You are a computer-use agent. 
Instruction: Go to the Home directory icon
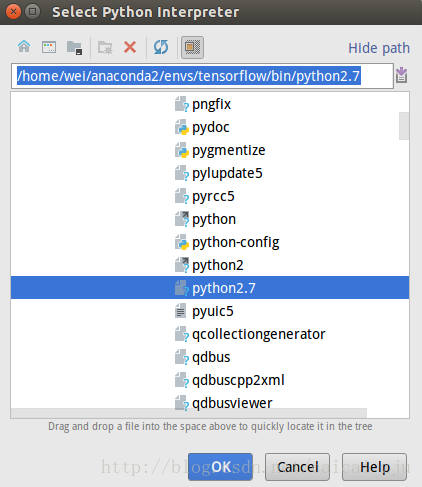(24, 47)
